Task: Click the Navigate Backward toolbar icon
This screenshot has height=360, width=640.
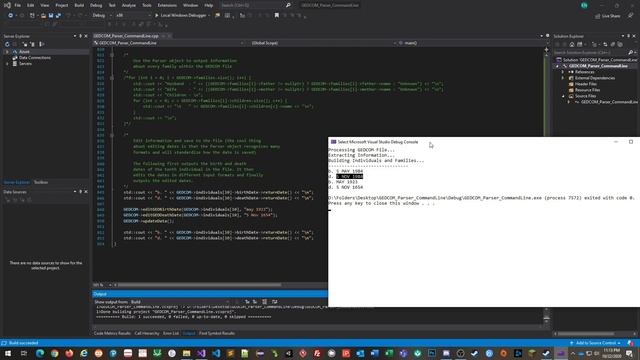Action: point(10,16)
